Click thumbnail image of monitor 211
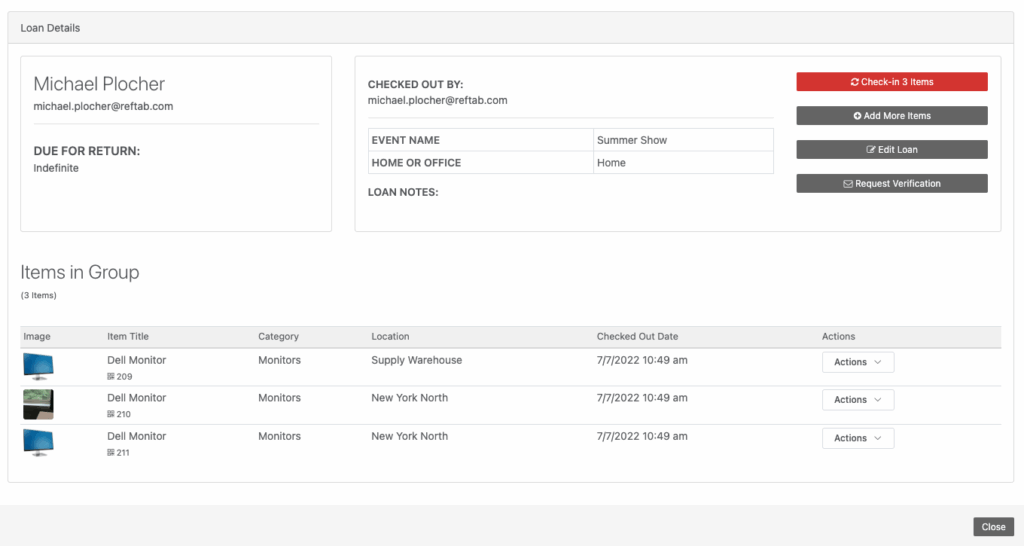The width and height of the screenshot is (1024, 546). pyautogui.click(x=38, y=442)
